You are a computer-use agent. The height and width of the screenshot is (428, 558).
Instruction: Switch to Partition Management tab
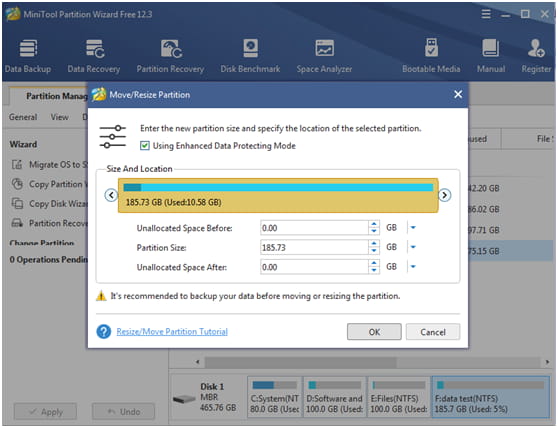point(49,96)
